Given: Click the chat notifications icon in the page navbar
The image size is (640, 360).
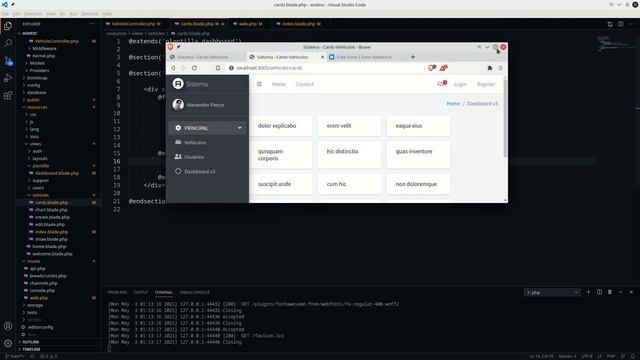Looking at the screenshot, I should point(442,84).
